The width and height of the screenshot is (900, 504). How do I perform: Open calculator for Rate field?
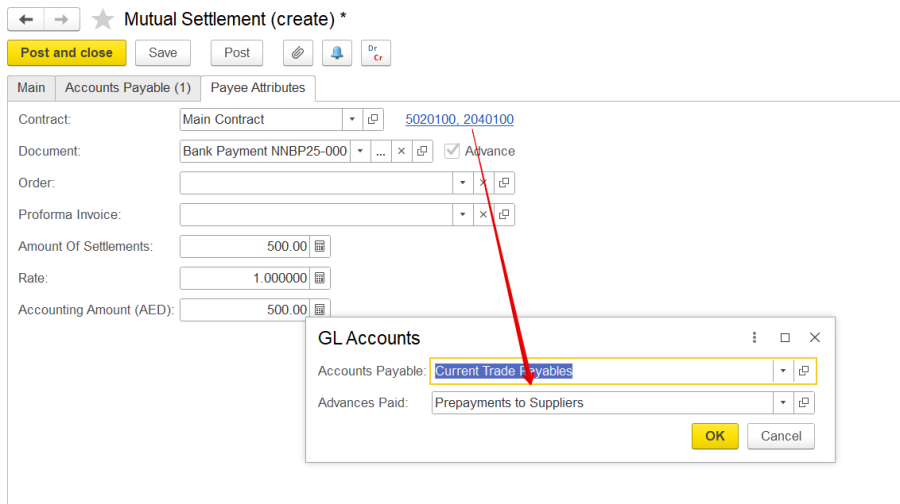pos(320,278)
